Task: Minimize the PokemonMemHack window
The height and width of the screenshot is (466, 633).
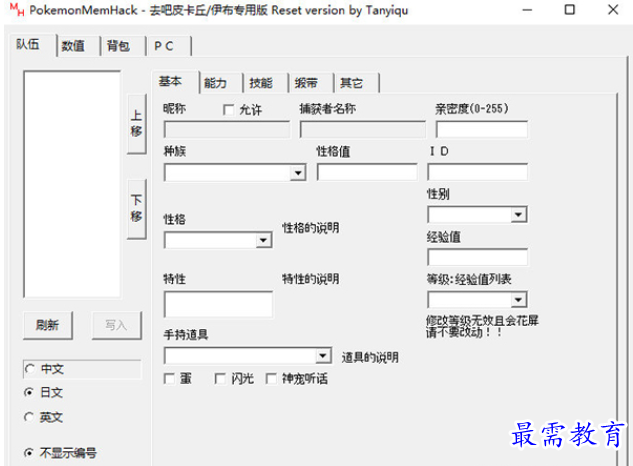Action: [x=527, y=10]
